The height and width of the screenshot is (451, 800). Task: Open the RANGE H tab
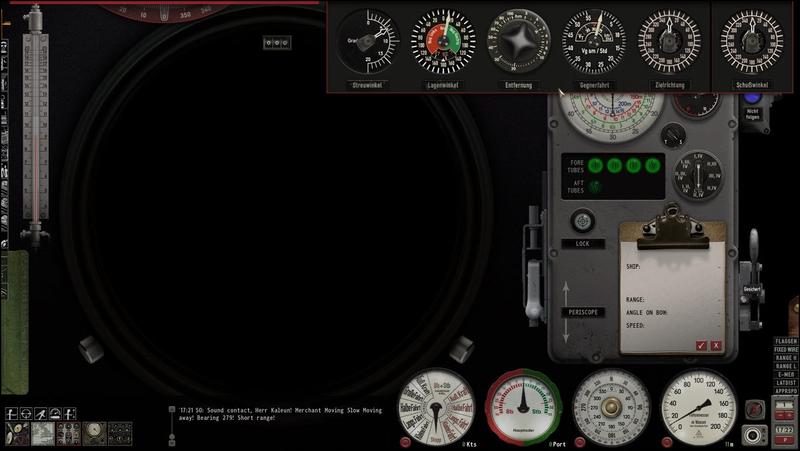coord(786,358)
